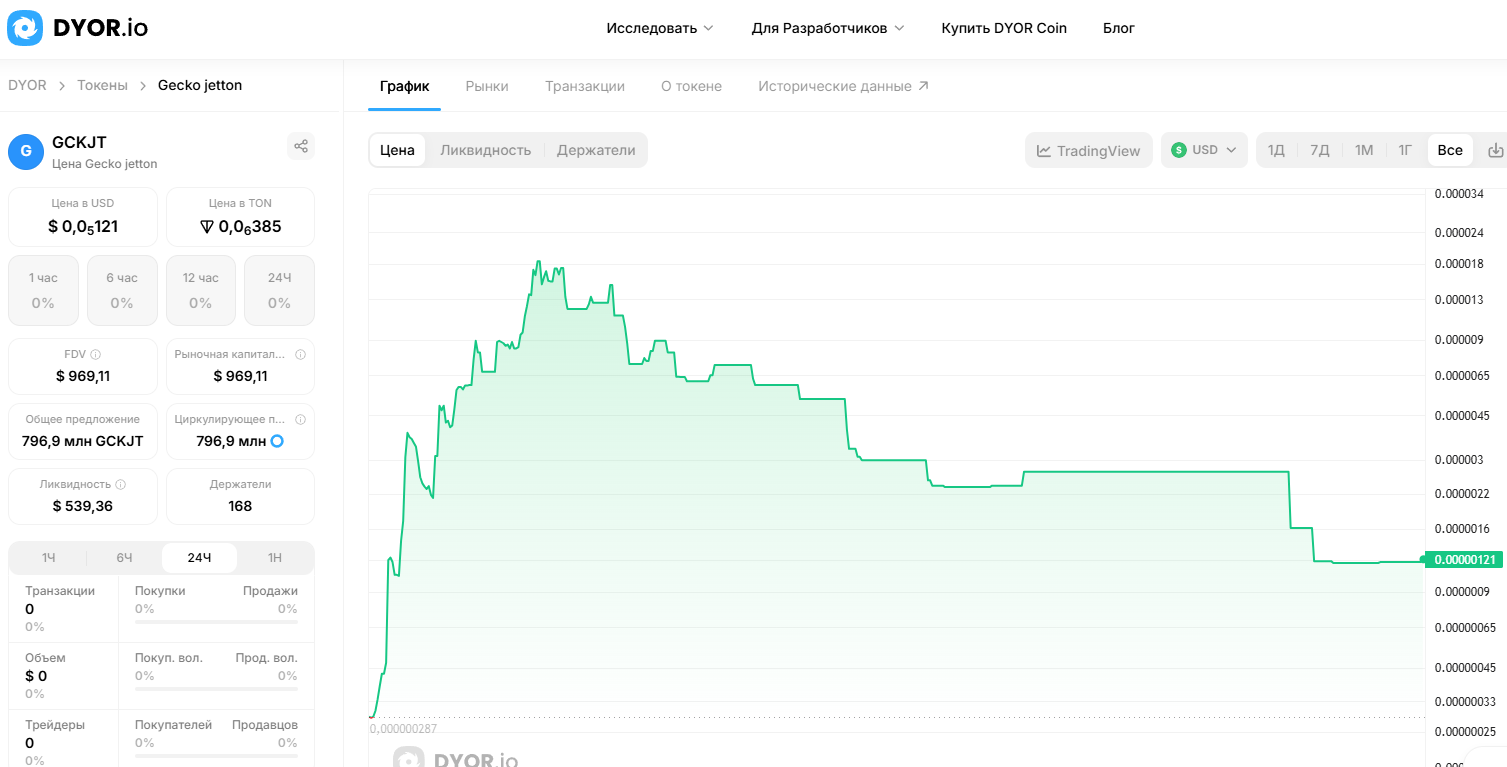Image resolution: width=1507 pixels, height=767 pixels.
Task: Click the DYOR.io logo icon
Action: pos(25,28)
